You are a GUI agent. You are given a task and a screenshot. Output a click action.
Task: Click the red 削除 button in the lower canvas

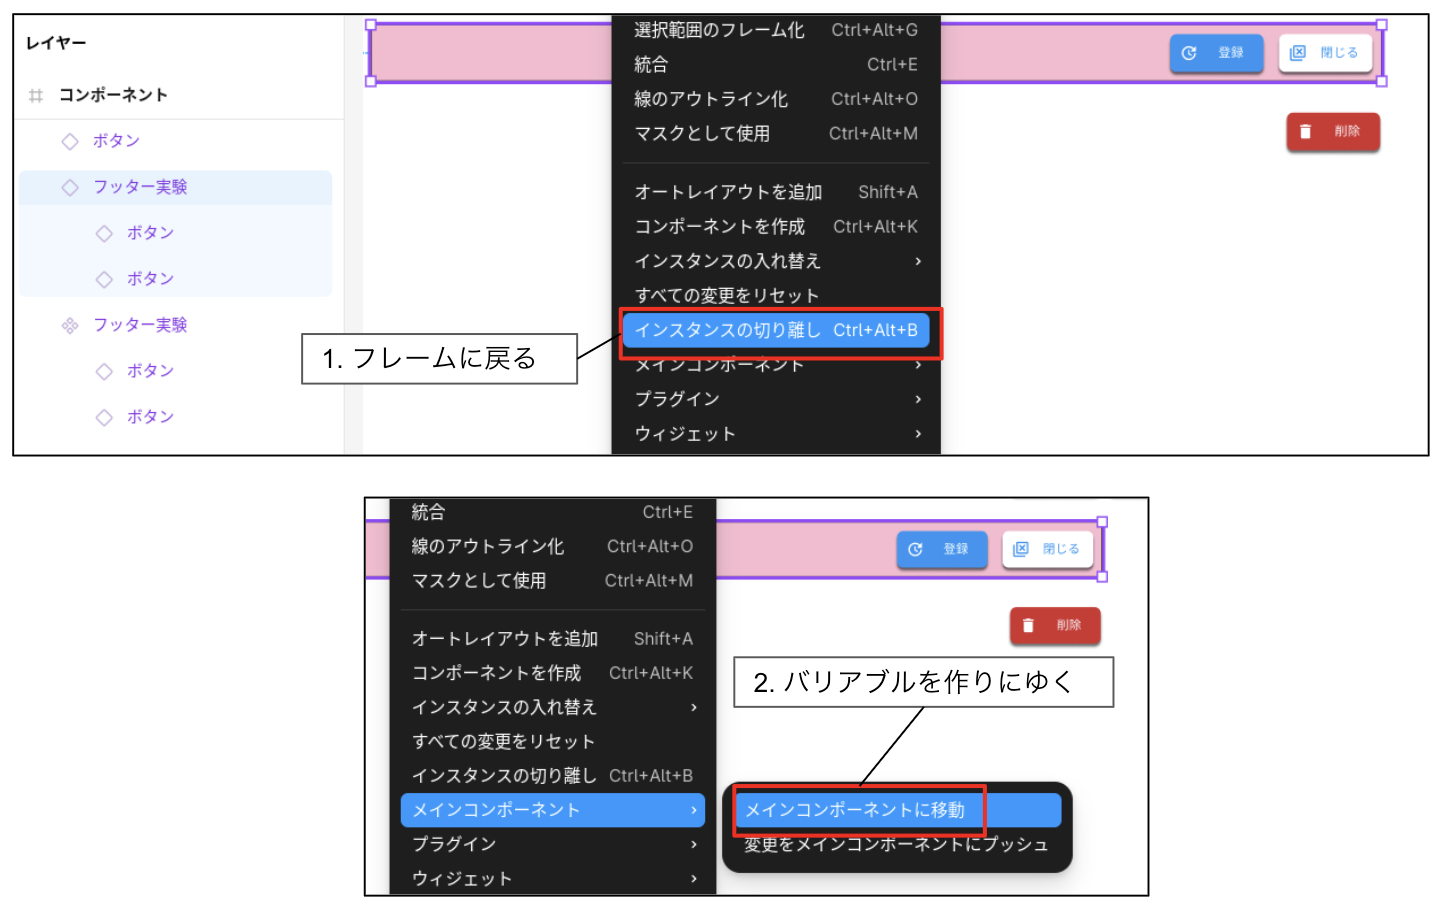[x=1055, y=625]
